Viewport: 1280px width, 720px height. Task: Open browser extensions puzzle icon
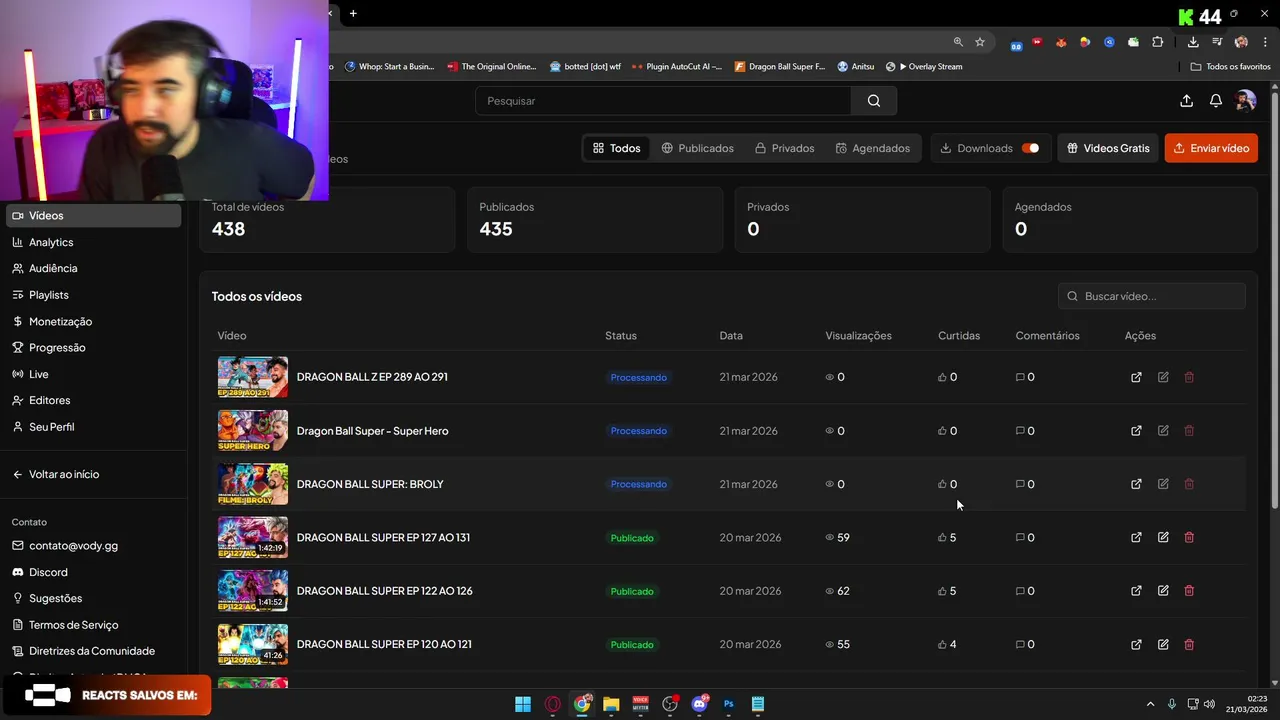tap(1158, 42)
